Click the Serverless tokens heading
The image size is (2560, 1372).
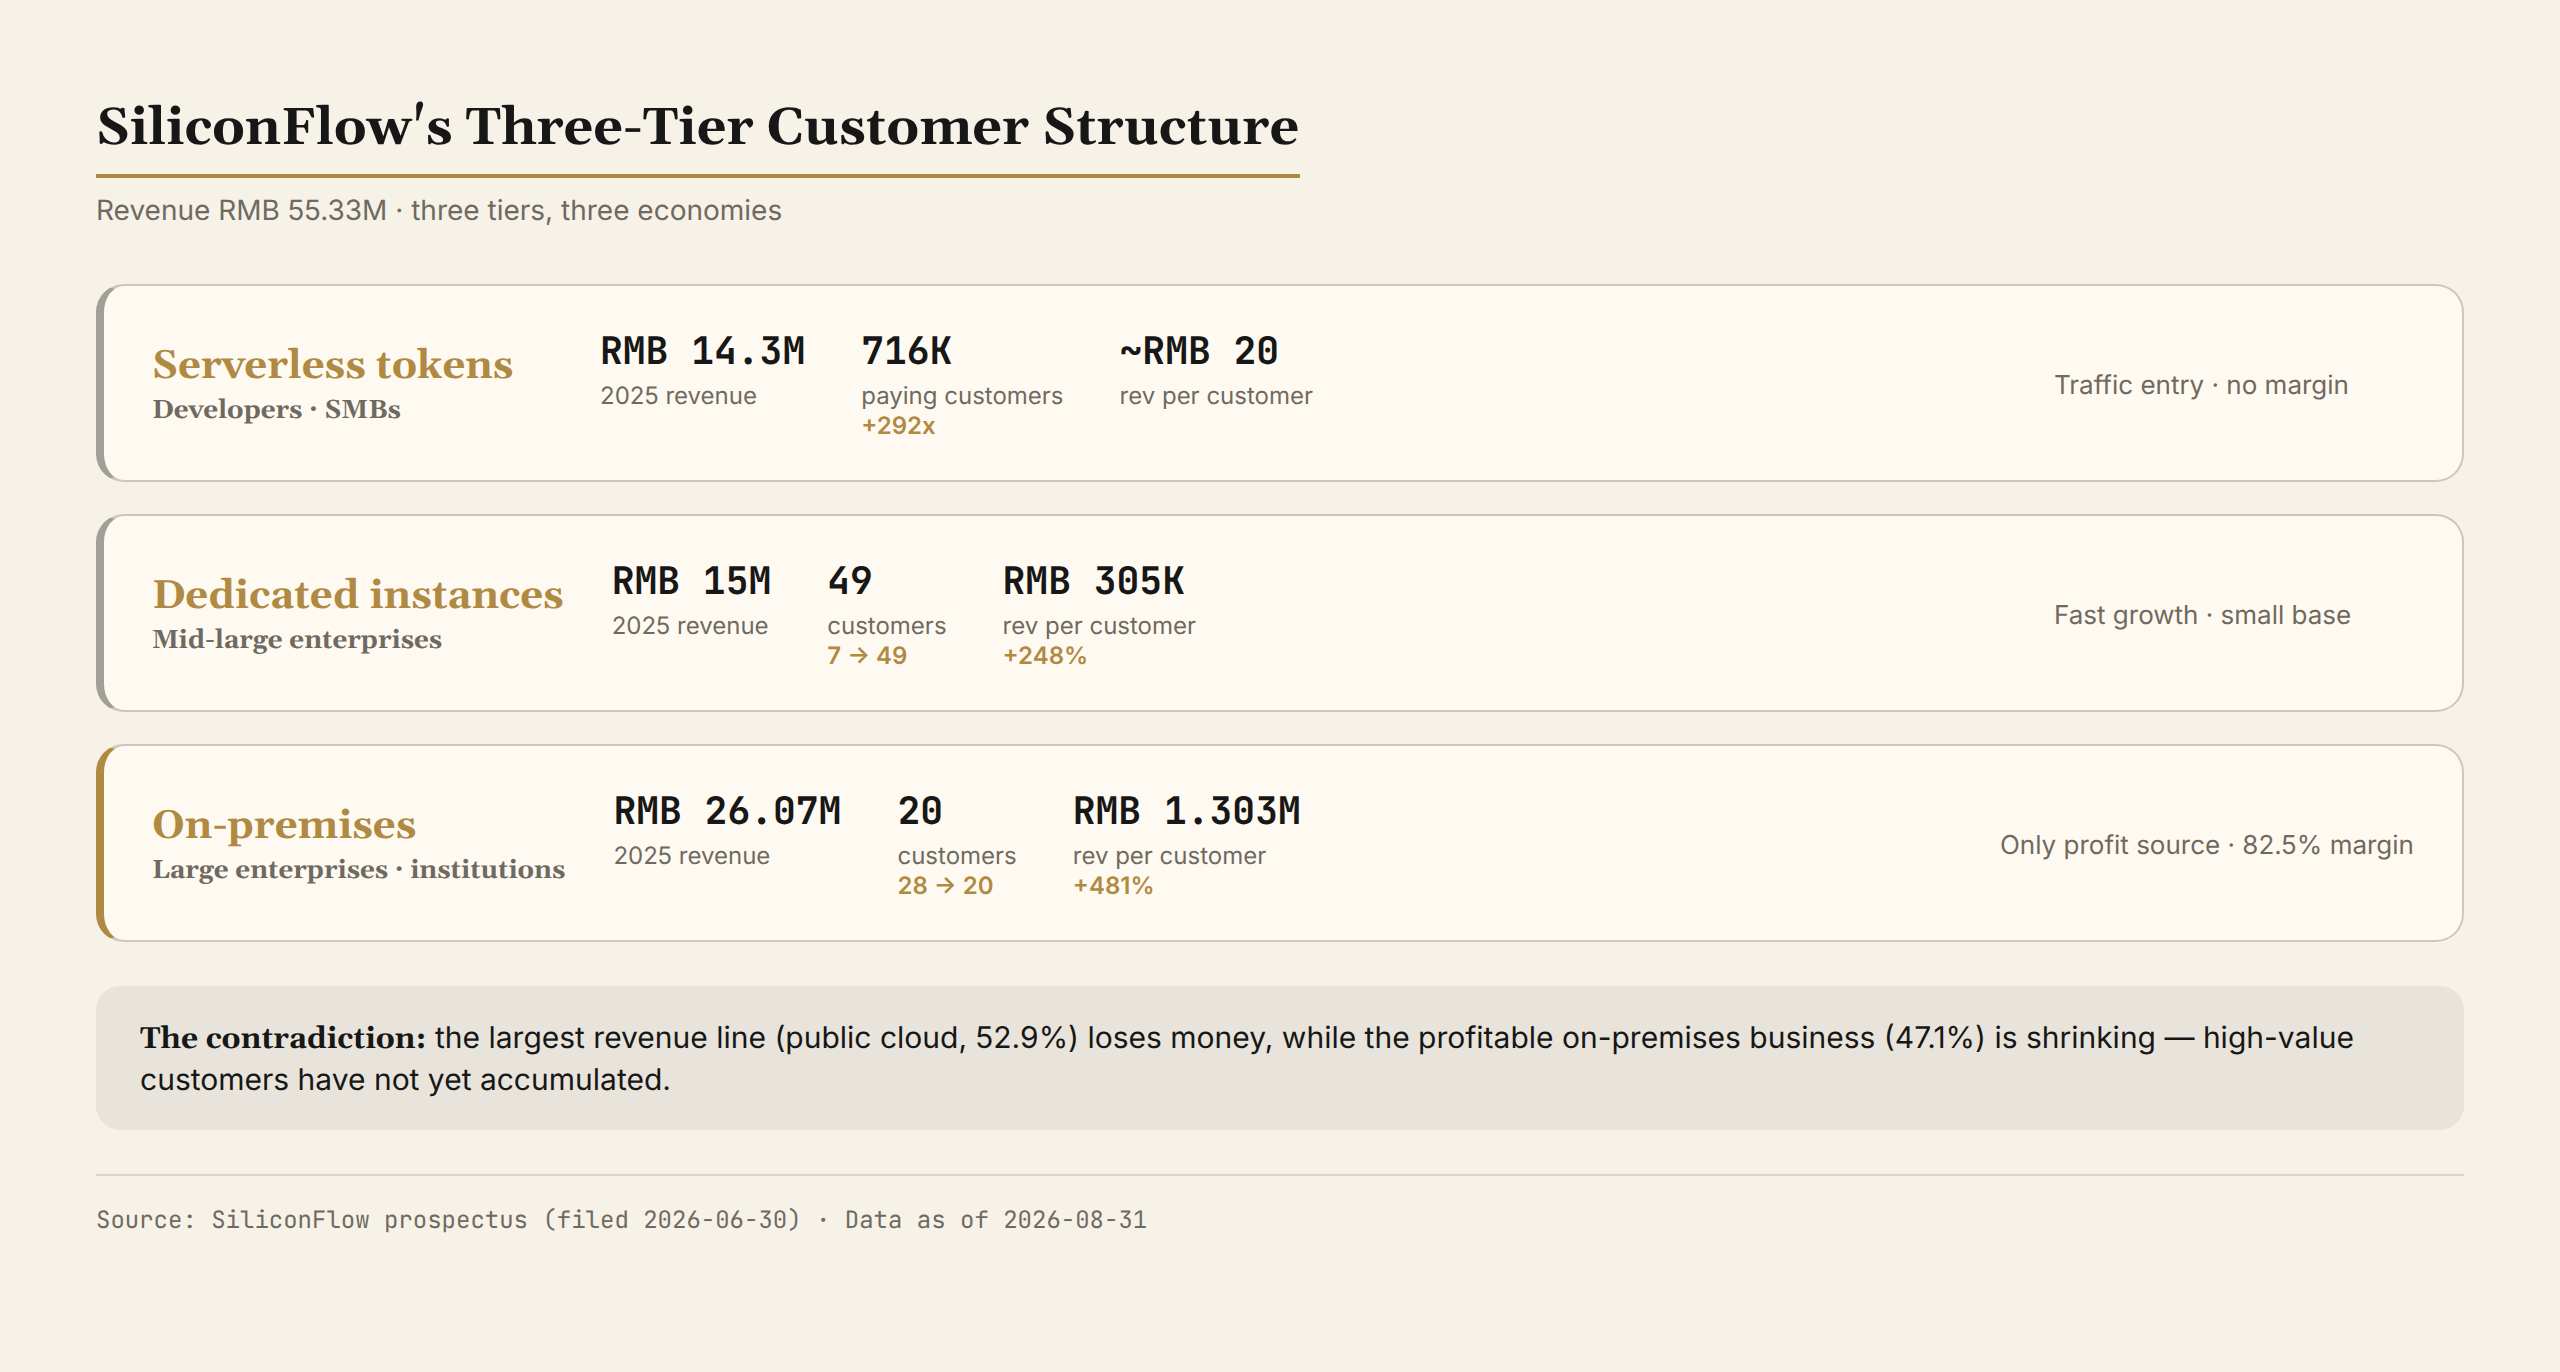coord(333,364)
